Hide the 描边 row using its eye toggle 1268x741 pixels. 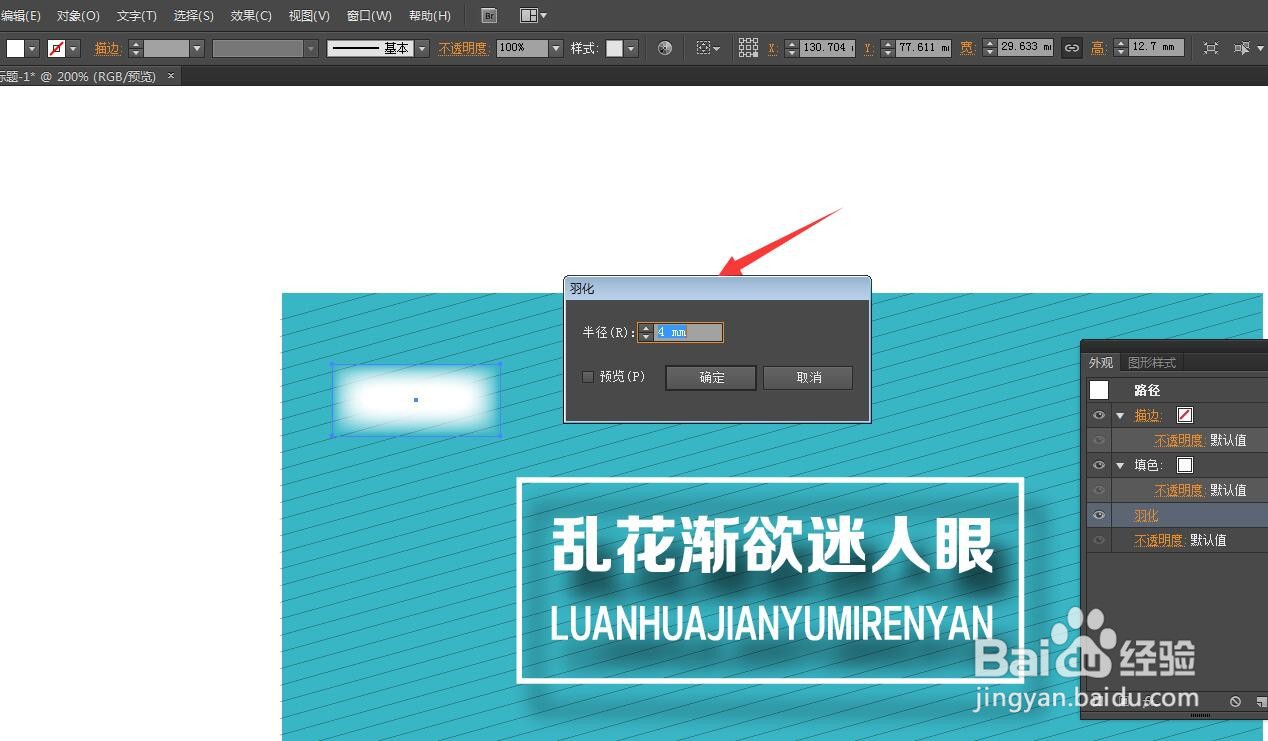[x=1098, y=415]
